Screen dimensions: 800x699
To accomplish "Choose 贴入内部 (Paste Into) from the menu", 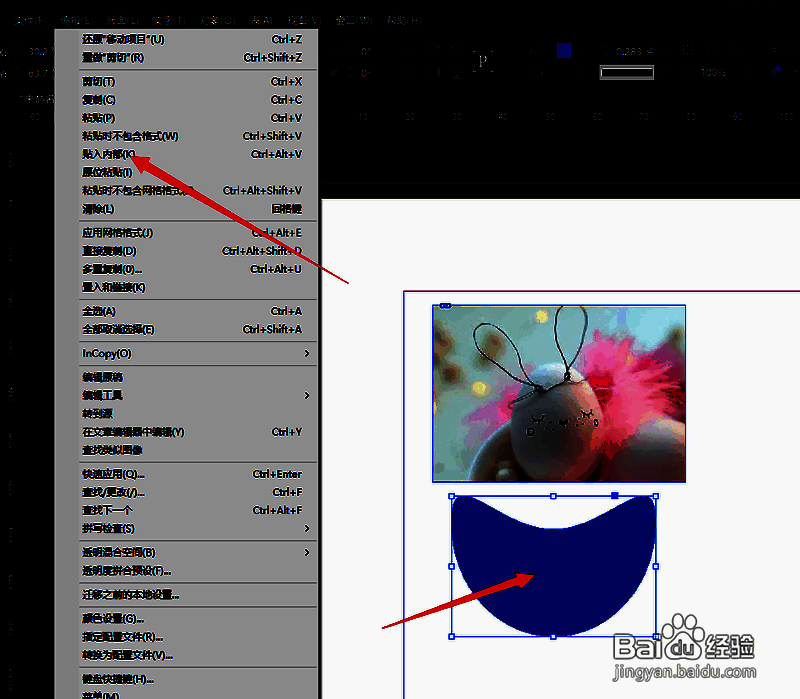I will point(108,154).
